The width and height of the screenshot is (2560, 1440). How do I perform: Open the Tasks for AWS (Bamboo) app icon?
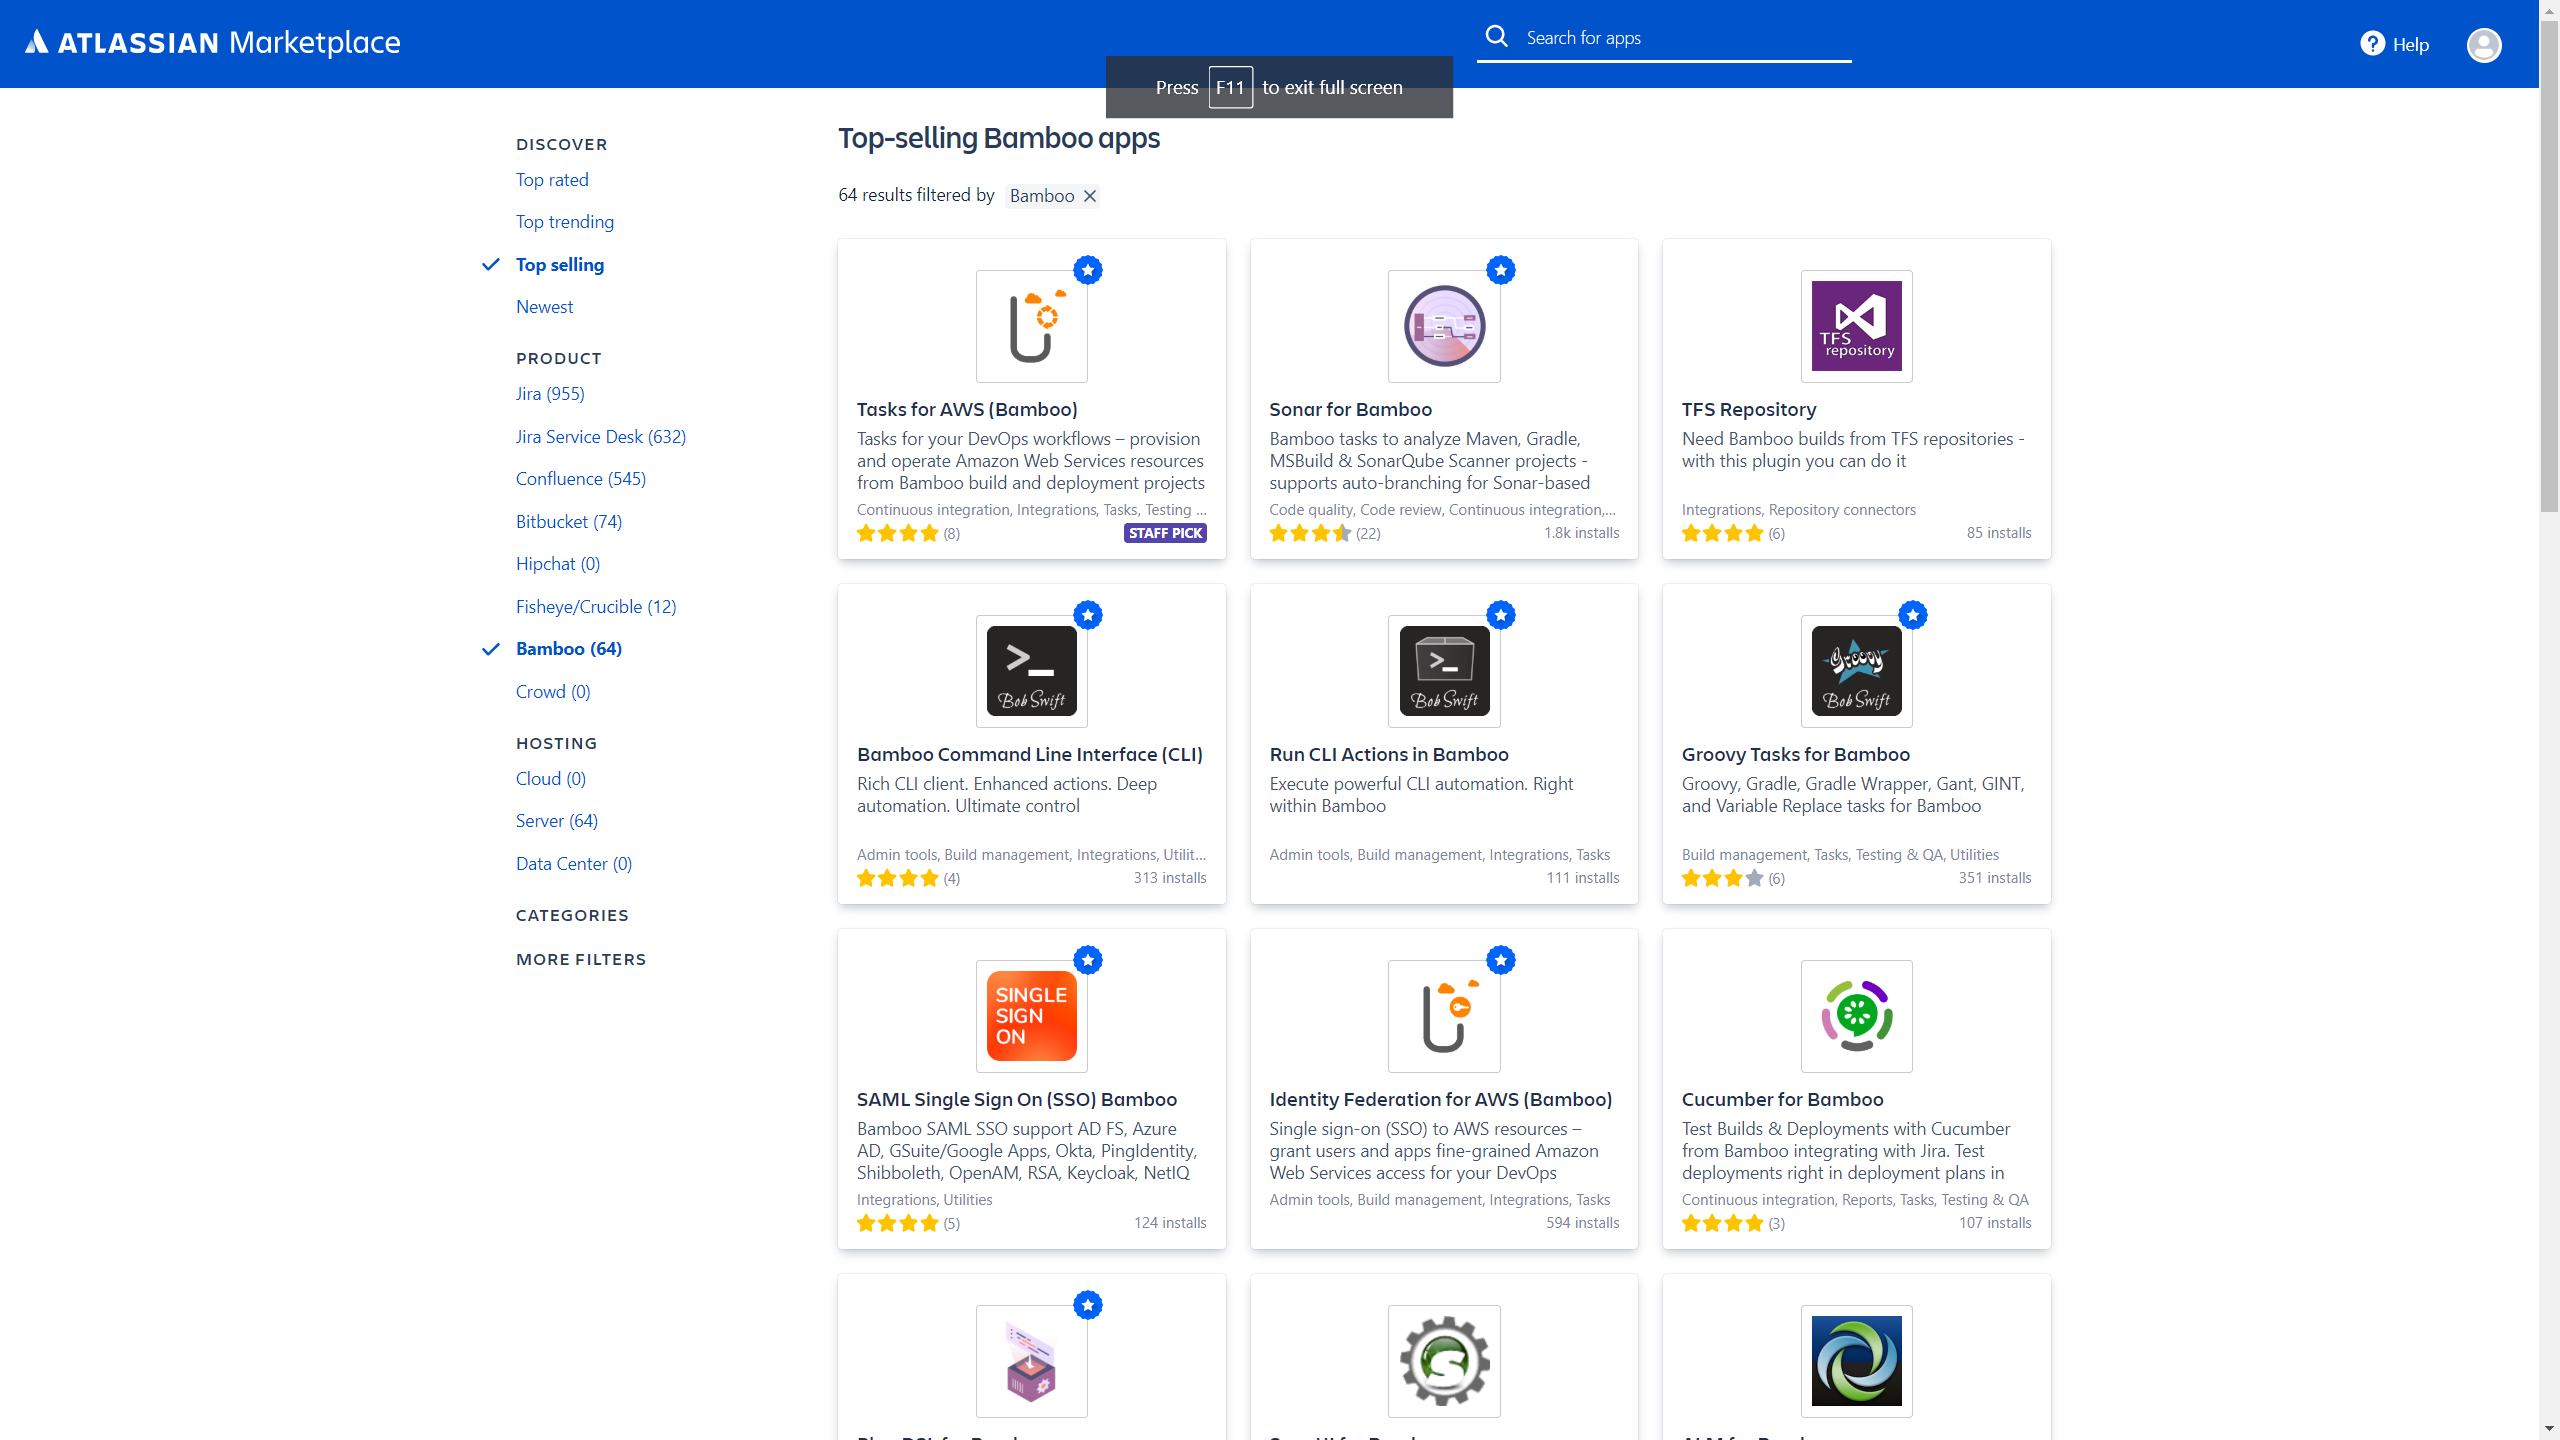coord(1031,325)
